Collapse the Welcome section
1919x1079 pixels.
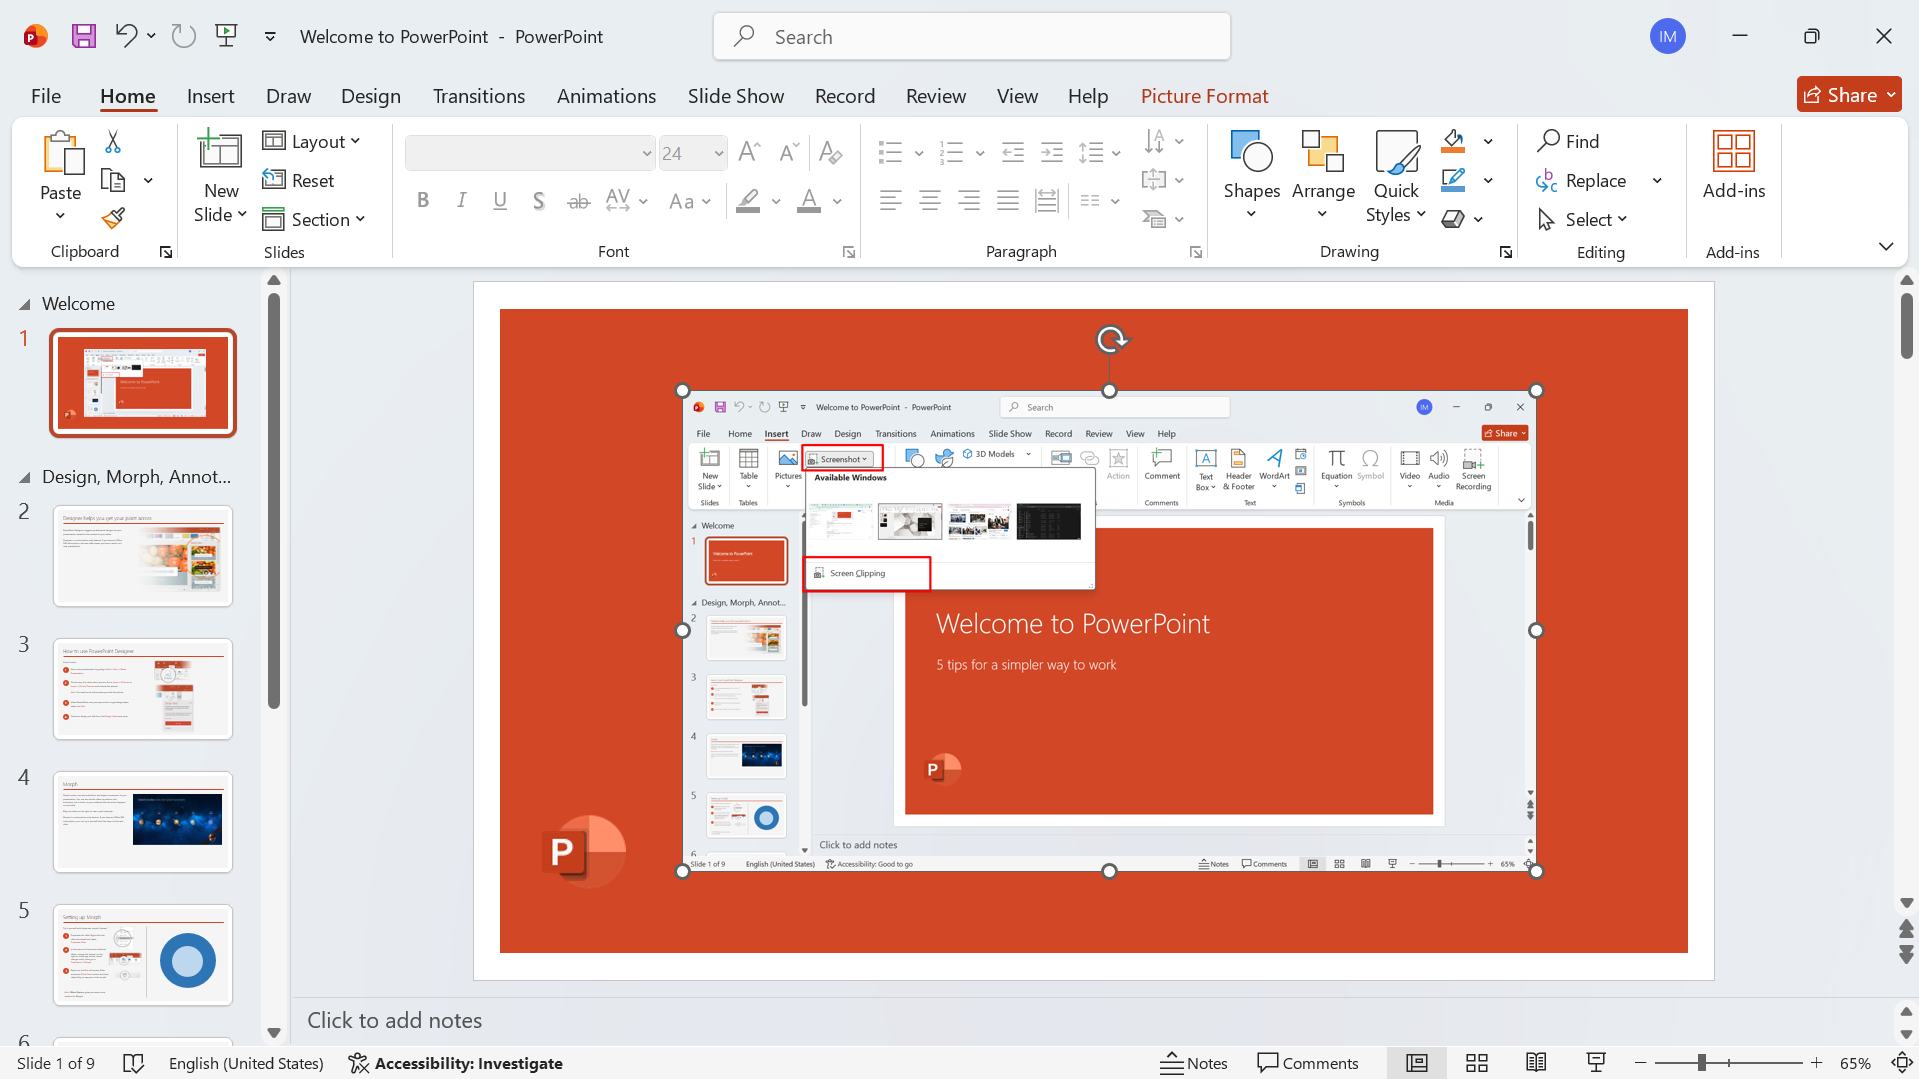point(24,304)
